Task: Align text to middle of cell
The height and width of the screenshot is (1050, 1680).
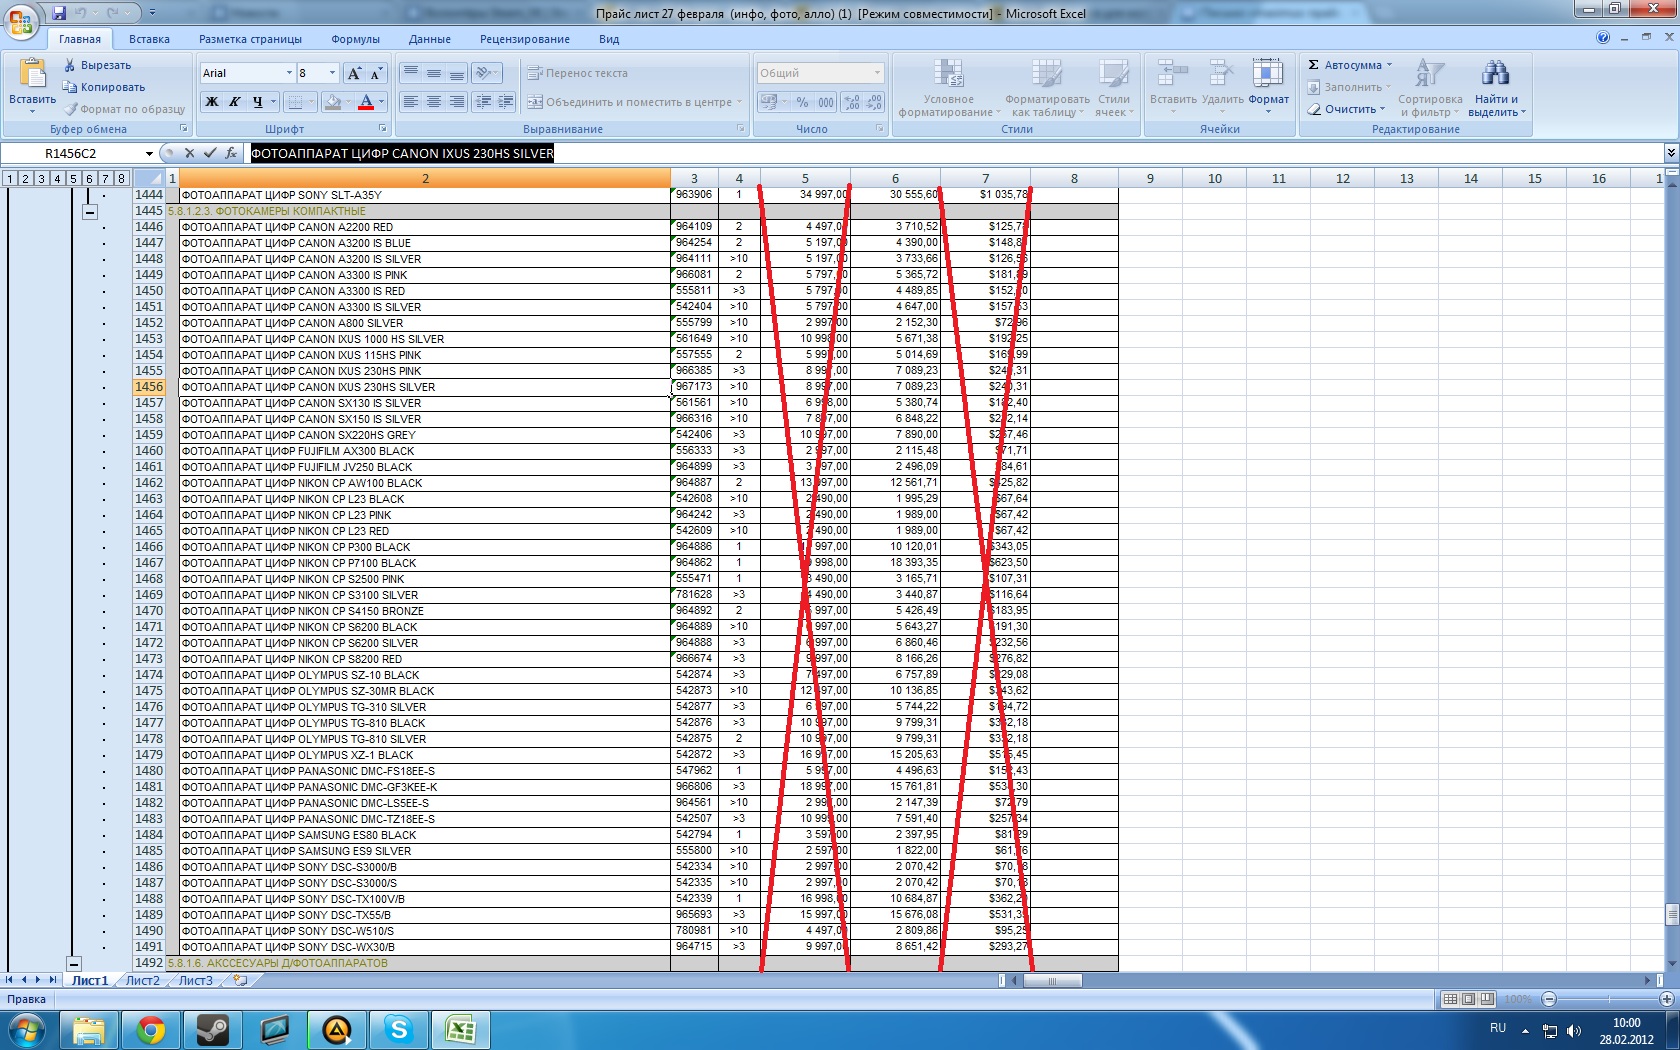Action: tap(433, 73)
